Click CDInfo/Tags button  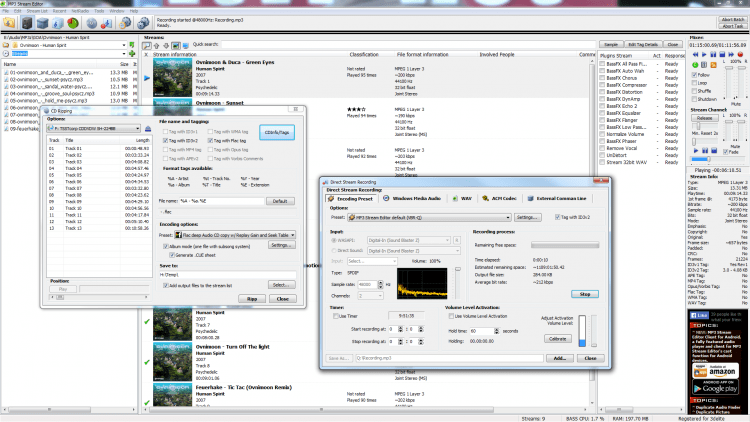(x=277, y=133)
